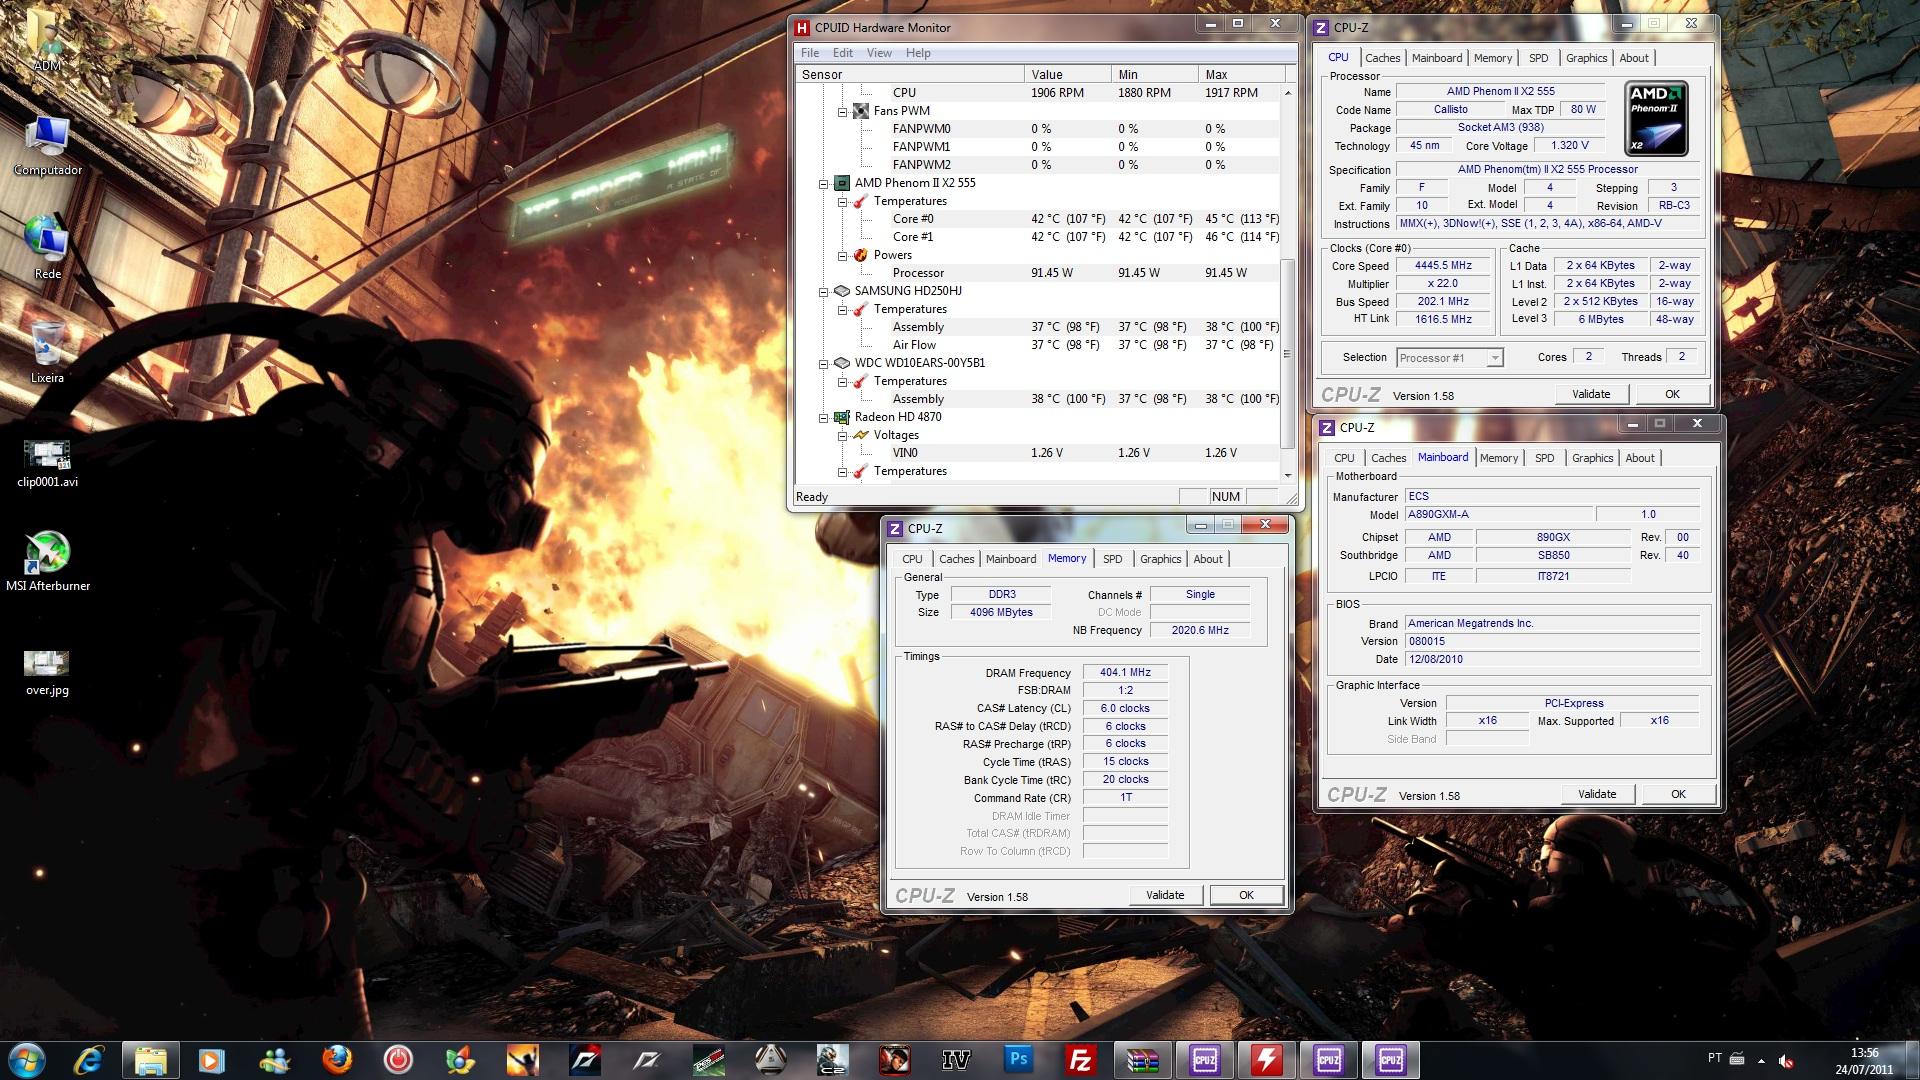
Task: Open the File menu in HWMonitor
Action: [809, 53]
